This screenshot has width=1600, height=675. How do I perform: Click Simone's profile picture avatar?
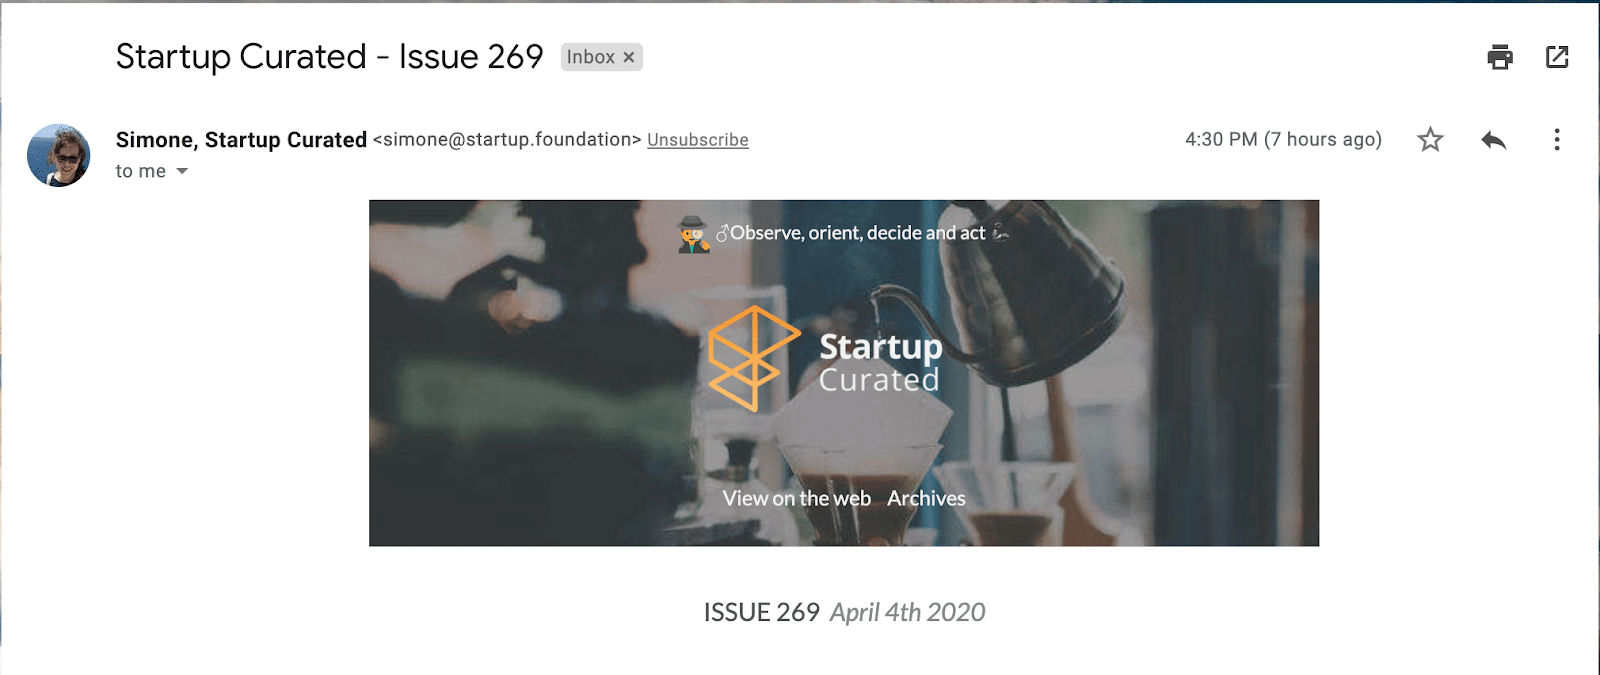click(58, 156)
